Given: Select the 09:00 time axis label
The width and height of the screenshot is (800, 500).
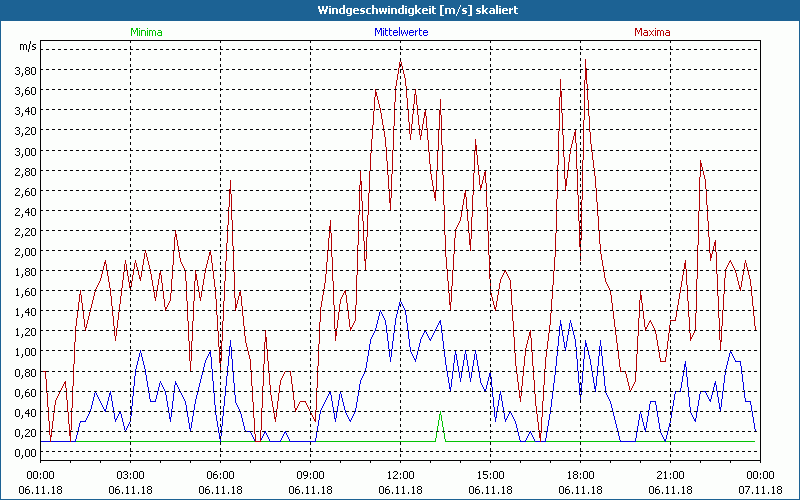Looking at the screenshot, I should [x=310, y=475].
